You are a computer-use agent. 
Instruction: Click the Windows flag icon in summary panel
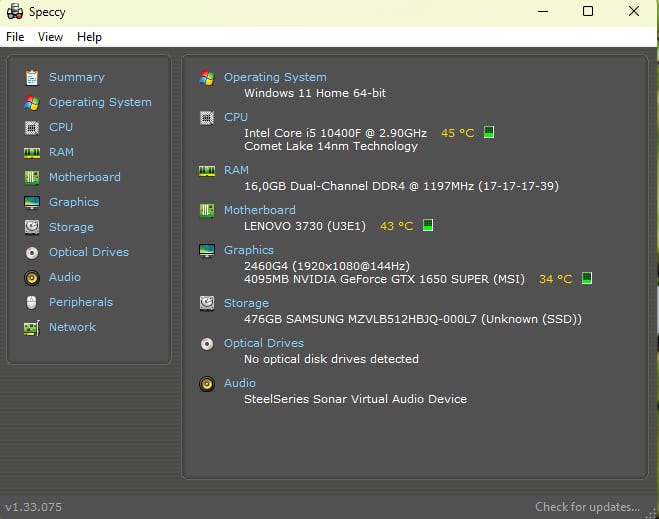pos(207,78)
